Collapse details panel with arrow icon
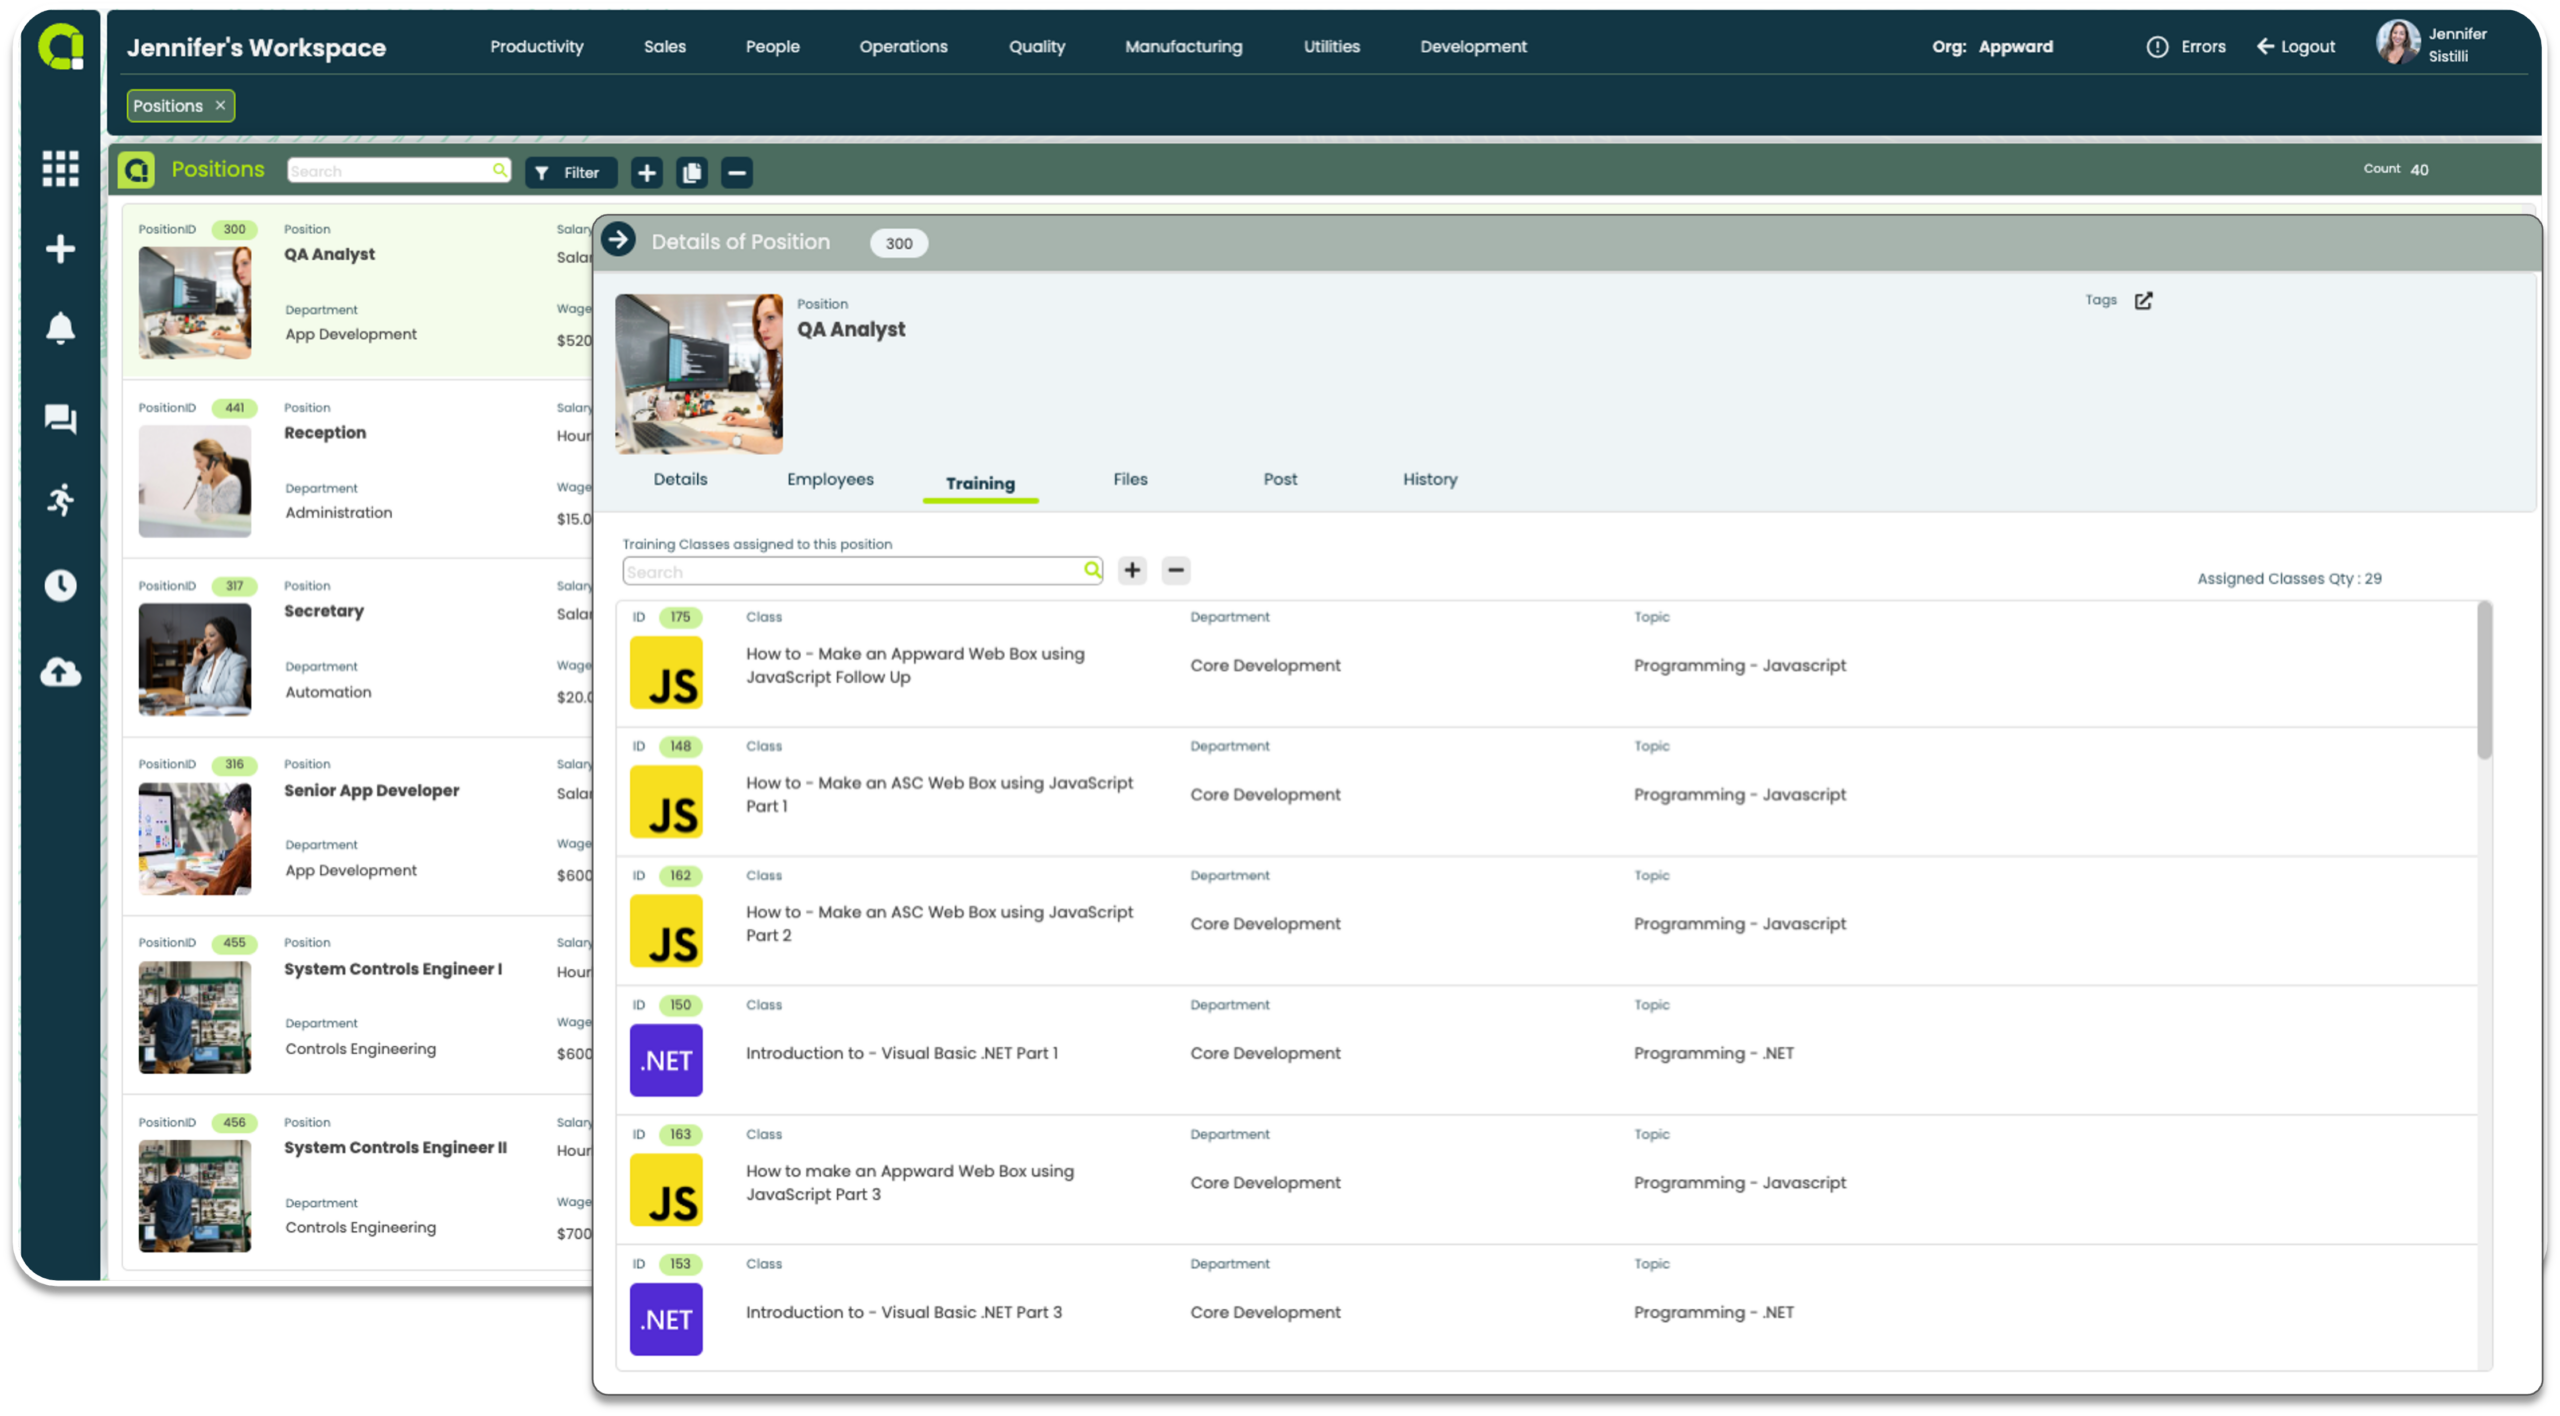This screenshot has width=2560, height=1416. tap(619, 240)
